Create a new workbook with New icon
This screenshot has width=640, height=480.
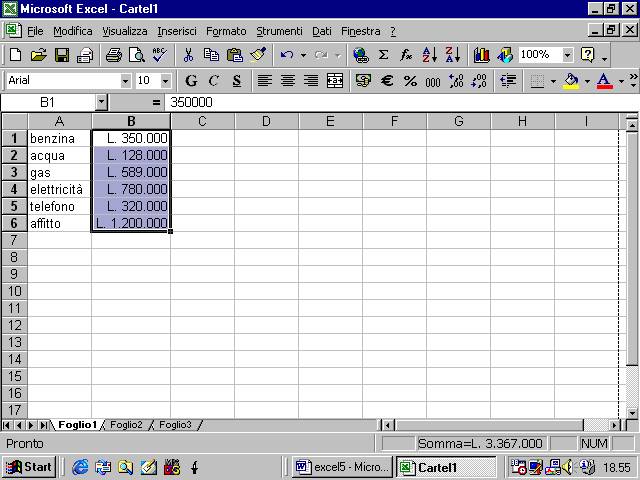16,55
